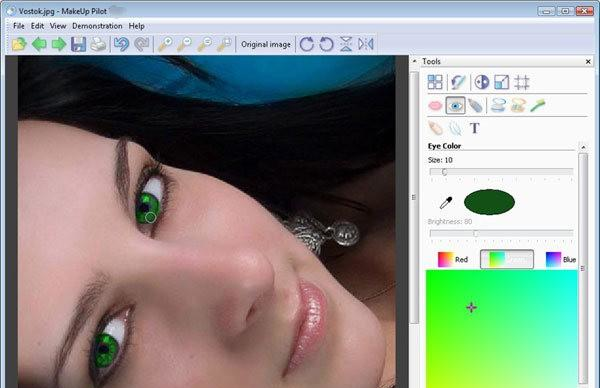Click the lower green eye in the photo
Image resolution: width=600 pixels, height=388 pixels.
coord(106,350)
